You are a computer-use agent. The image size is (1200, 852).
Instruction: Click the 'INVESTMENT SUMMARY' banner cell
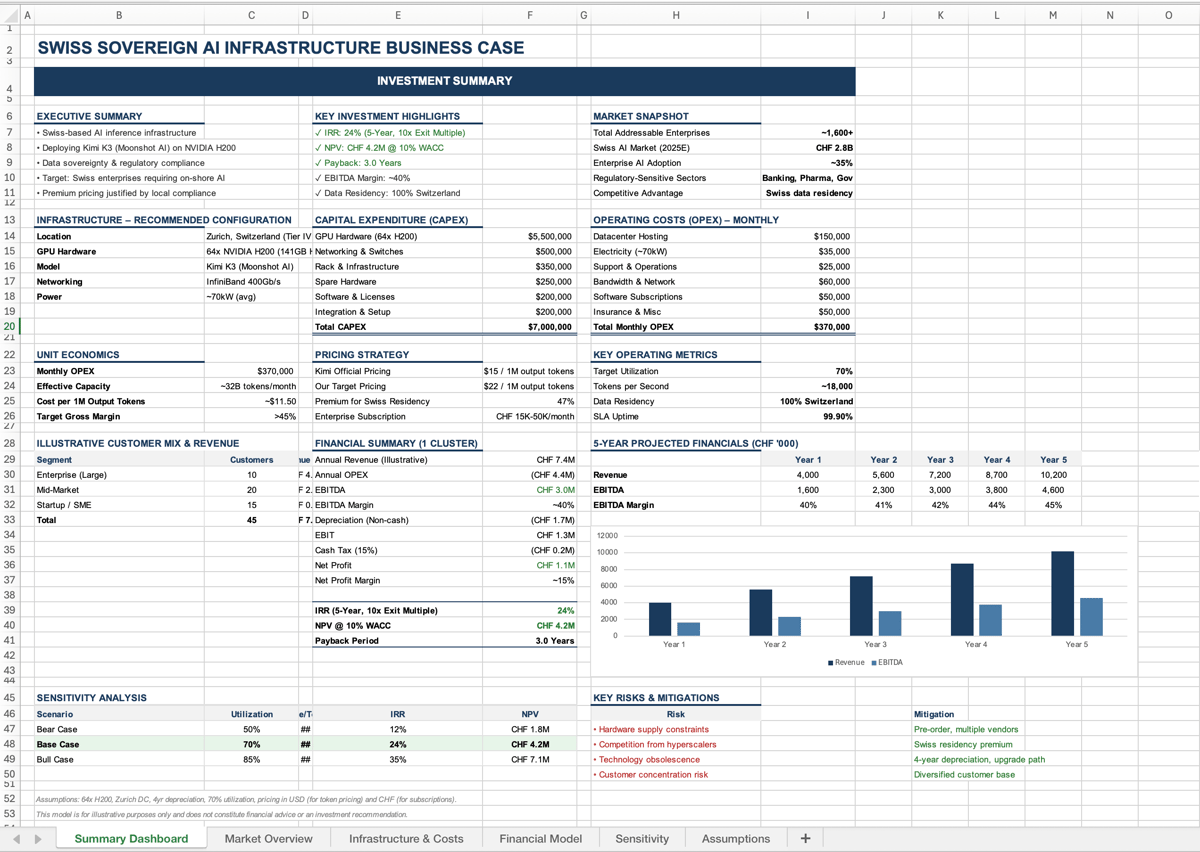coord(444,81)
